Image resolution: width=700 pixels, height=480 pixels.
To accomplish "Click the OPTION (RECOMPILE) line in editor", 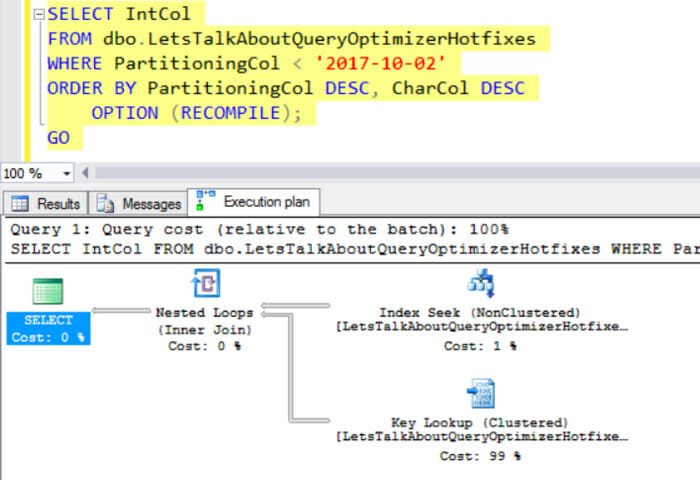I will 196,113.
